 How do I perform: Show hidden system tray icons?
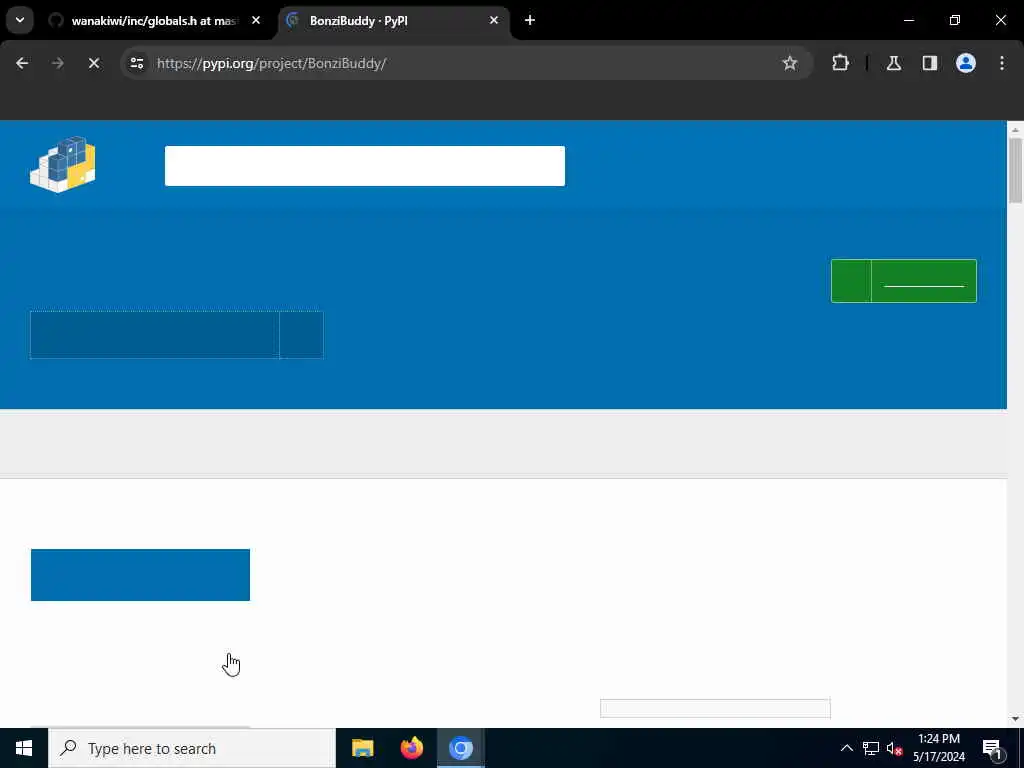coord(846,748)
